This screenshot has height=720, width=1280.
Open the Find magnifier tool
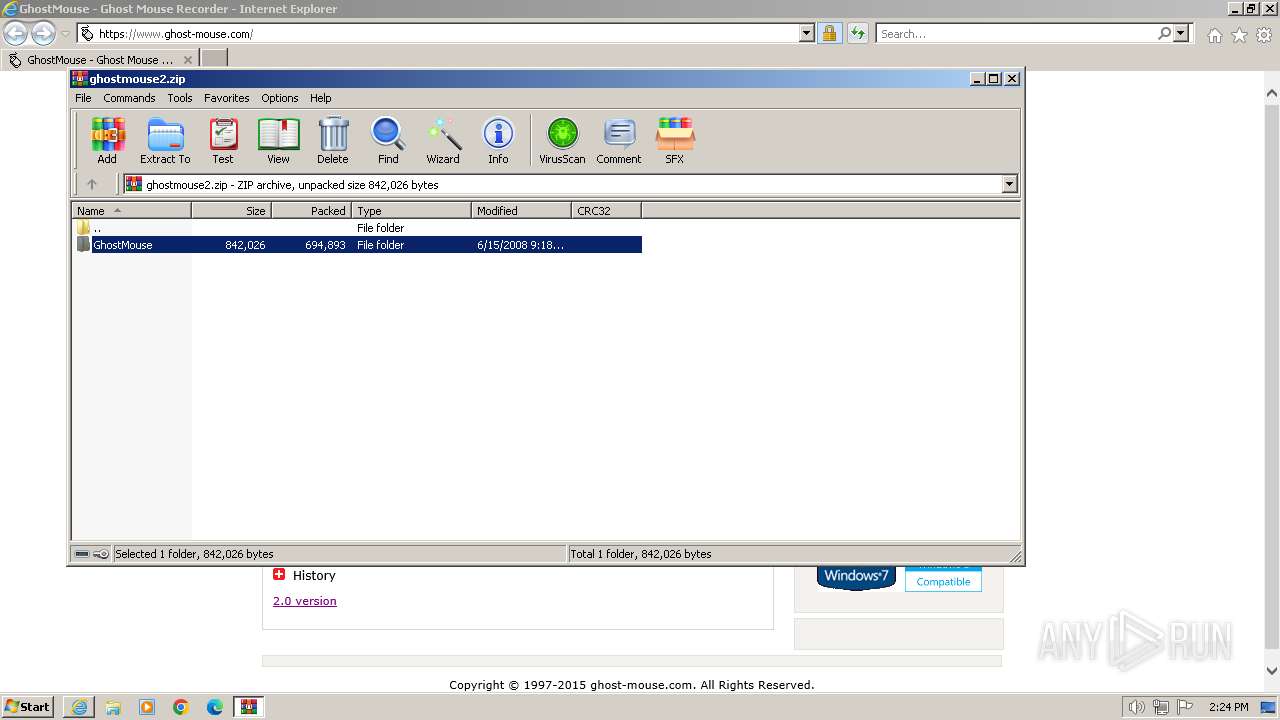pos(388,140)
